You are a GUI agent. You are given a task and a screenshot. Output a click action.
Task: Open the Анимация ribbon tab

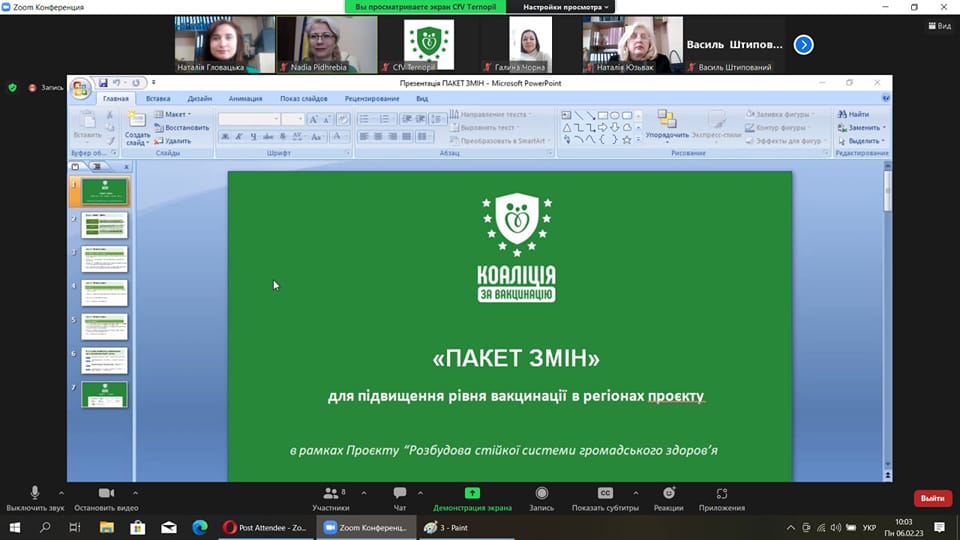246,98
